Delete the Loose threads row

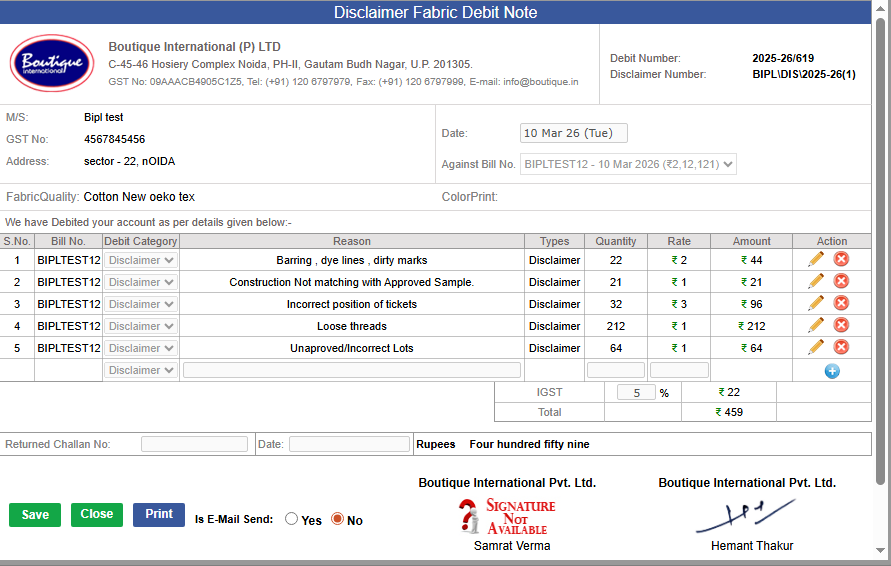841,325
